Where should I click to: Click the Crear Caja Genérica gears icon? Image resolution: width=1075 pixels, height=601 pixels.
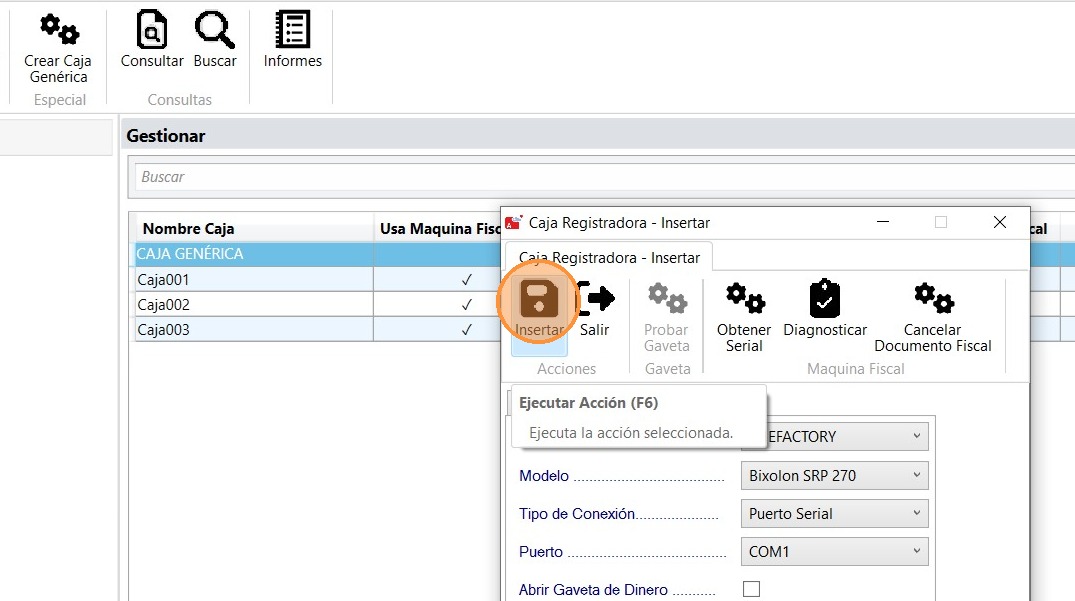(x=59, y=29)
